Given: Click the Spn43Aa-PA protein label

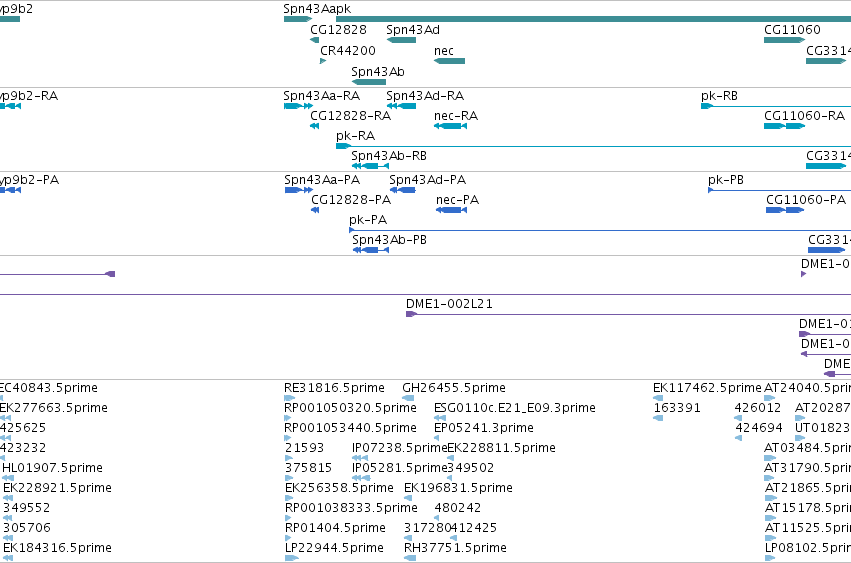Looking at the screenshot, I should (x=322, y=180).
